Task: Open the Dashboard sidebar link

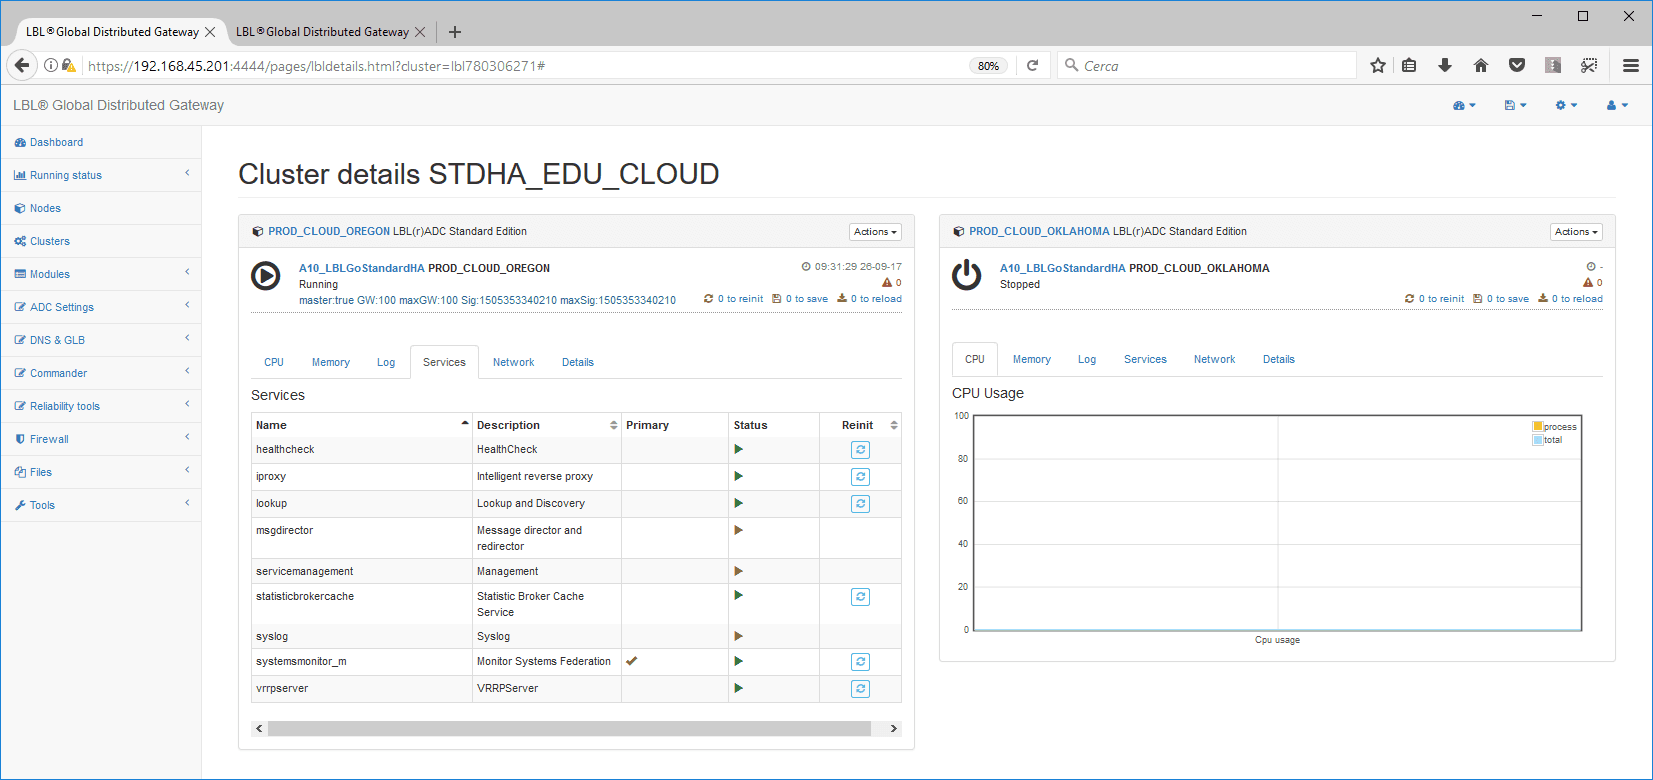Action: [100, 142]
